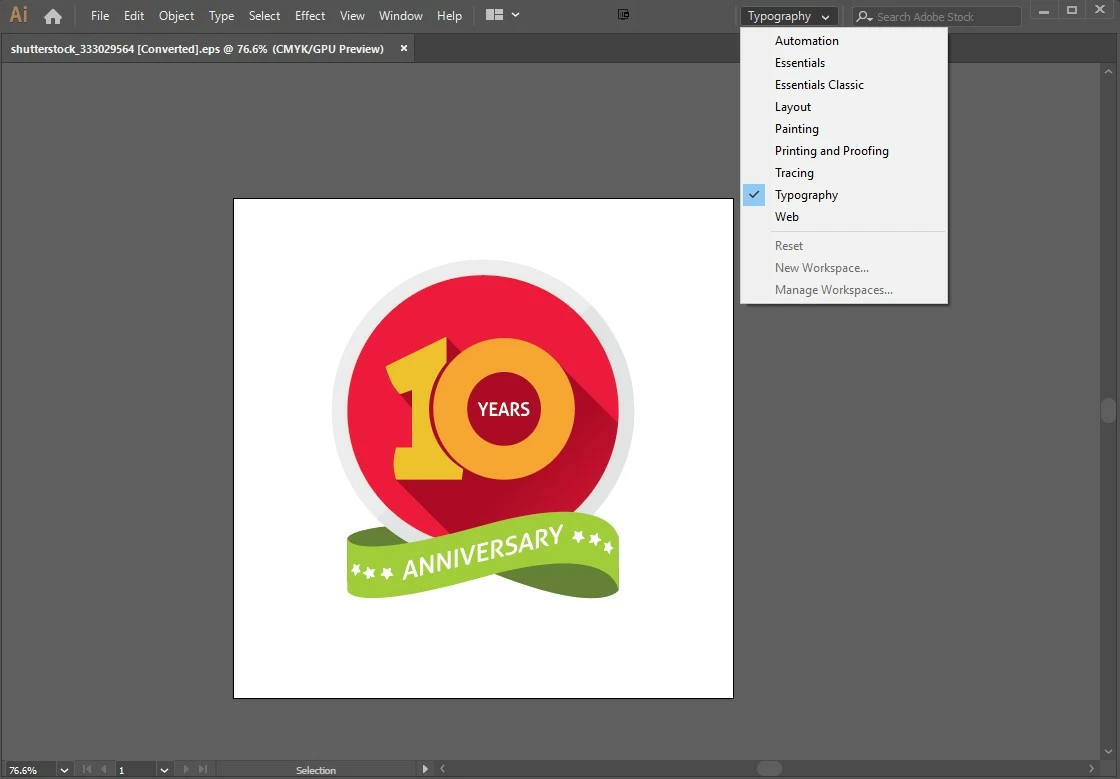Open the Effect menu
Image resolution: width=1120 pixels, height=779 pixels.
coord(310,16)
